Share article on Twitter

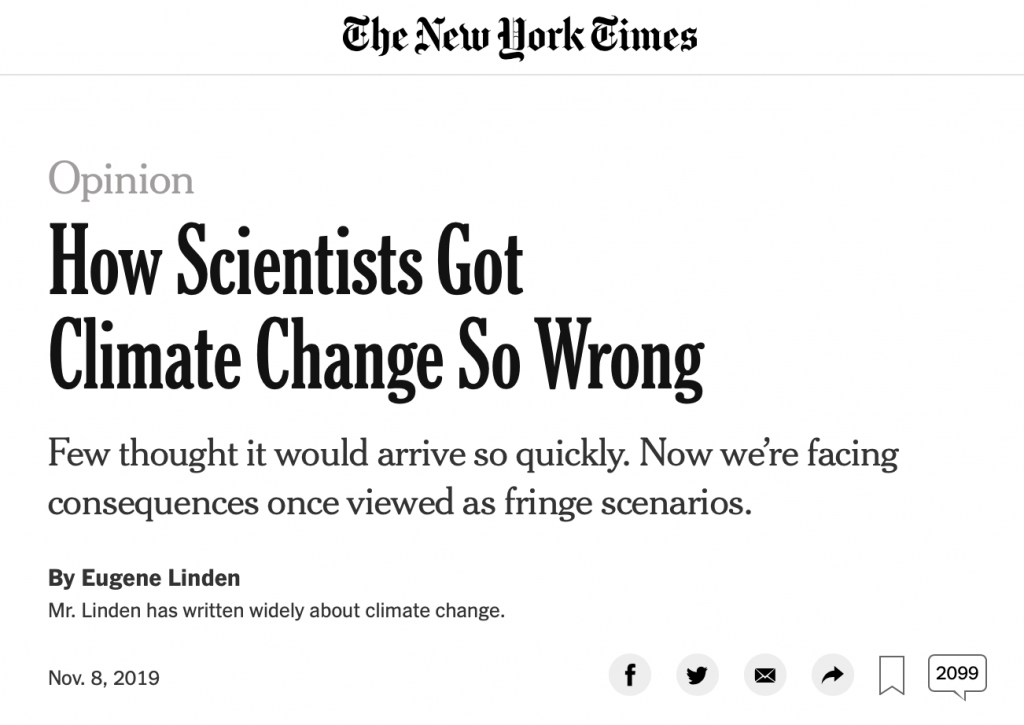point(697,675)
